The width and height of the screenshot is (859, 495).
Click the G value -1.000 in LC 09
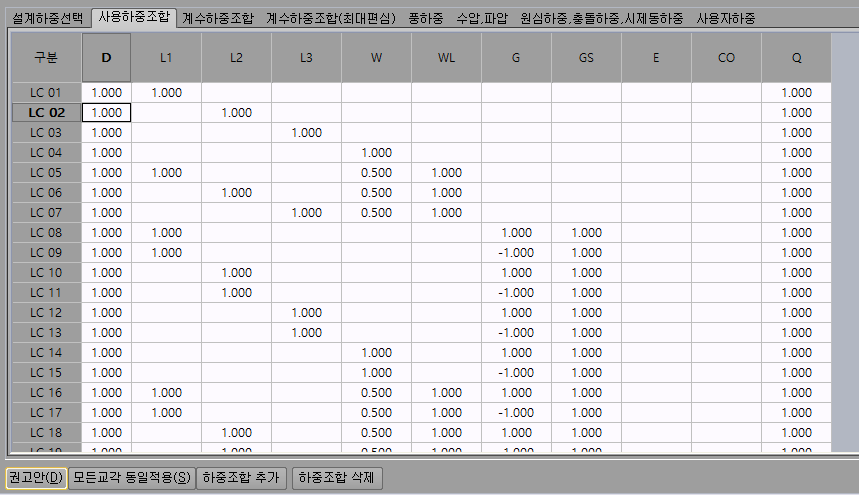(516, 252)
